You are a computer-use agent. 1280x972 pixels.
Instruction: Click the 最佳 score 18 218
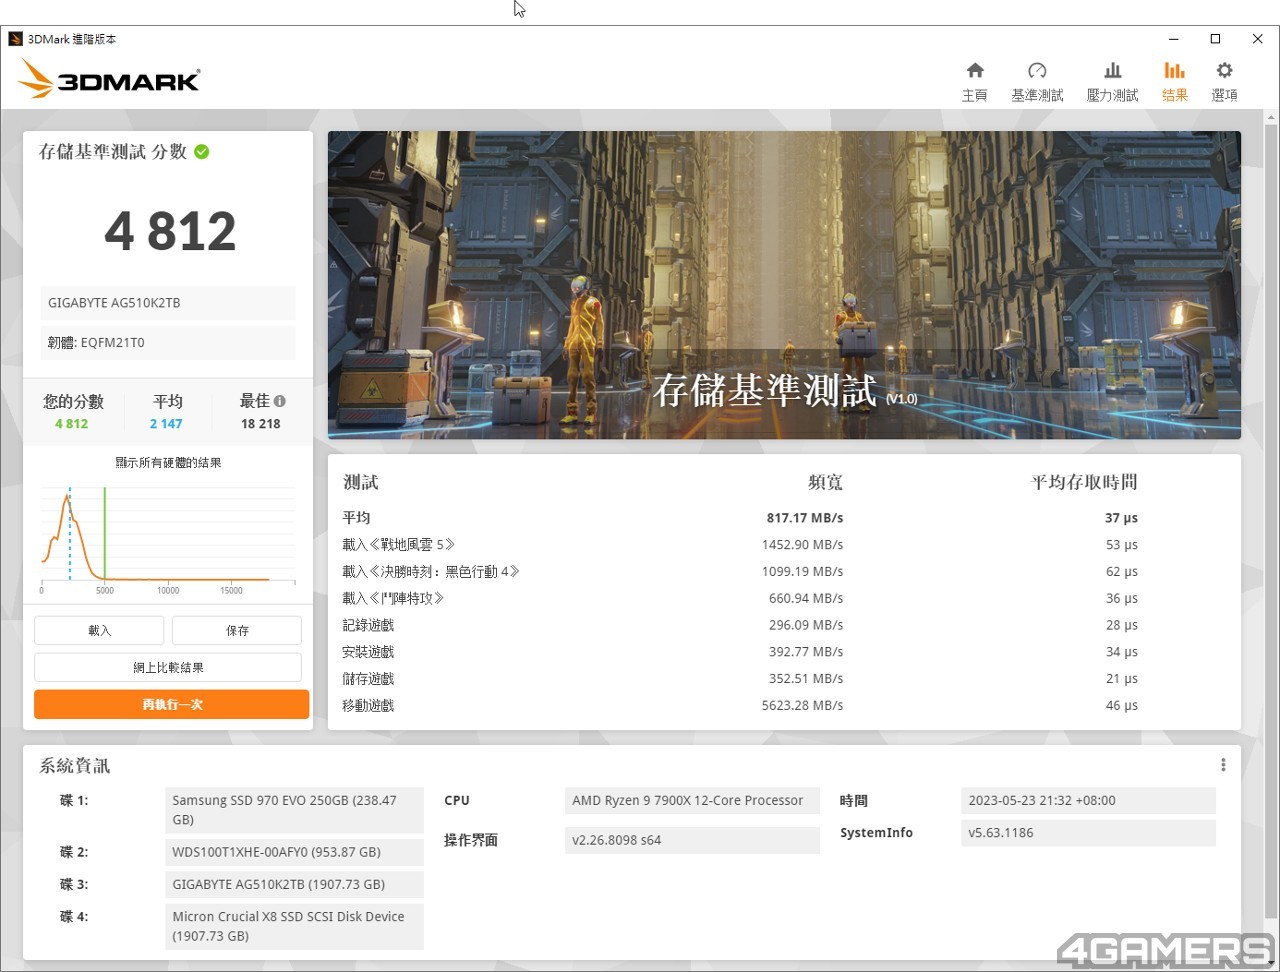tap(261, 424)
